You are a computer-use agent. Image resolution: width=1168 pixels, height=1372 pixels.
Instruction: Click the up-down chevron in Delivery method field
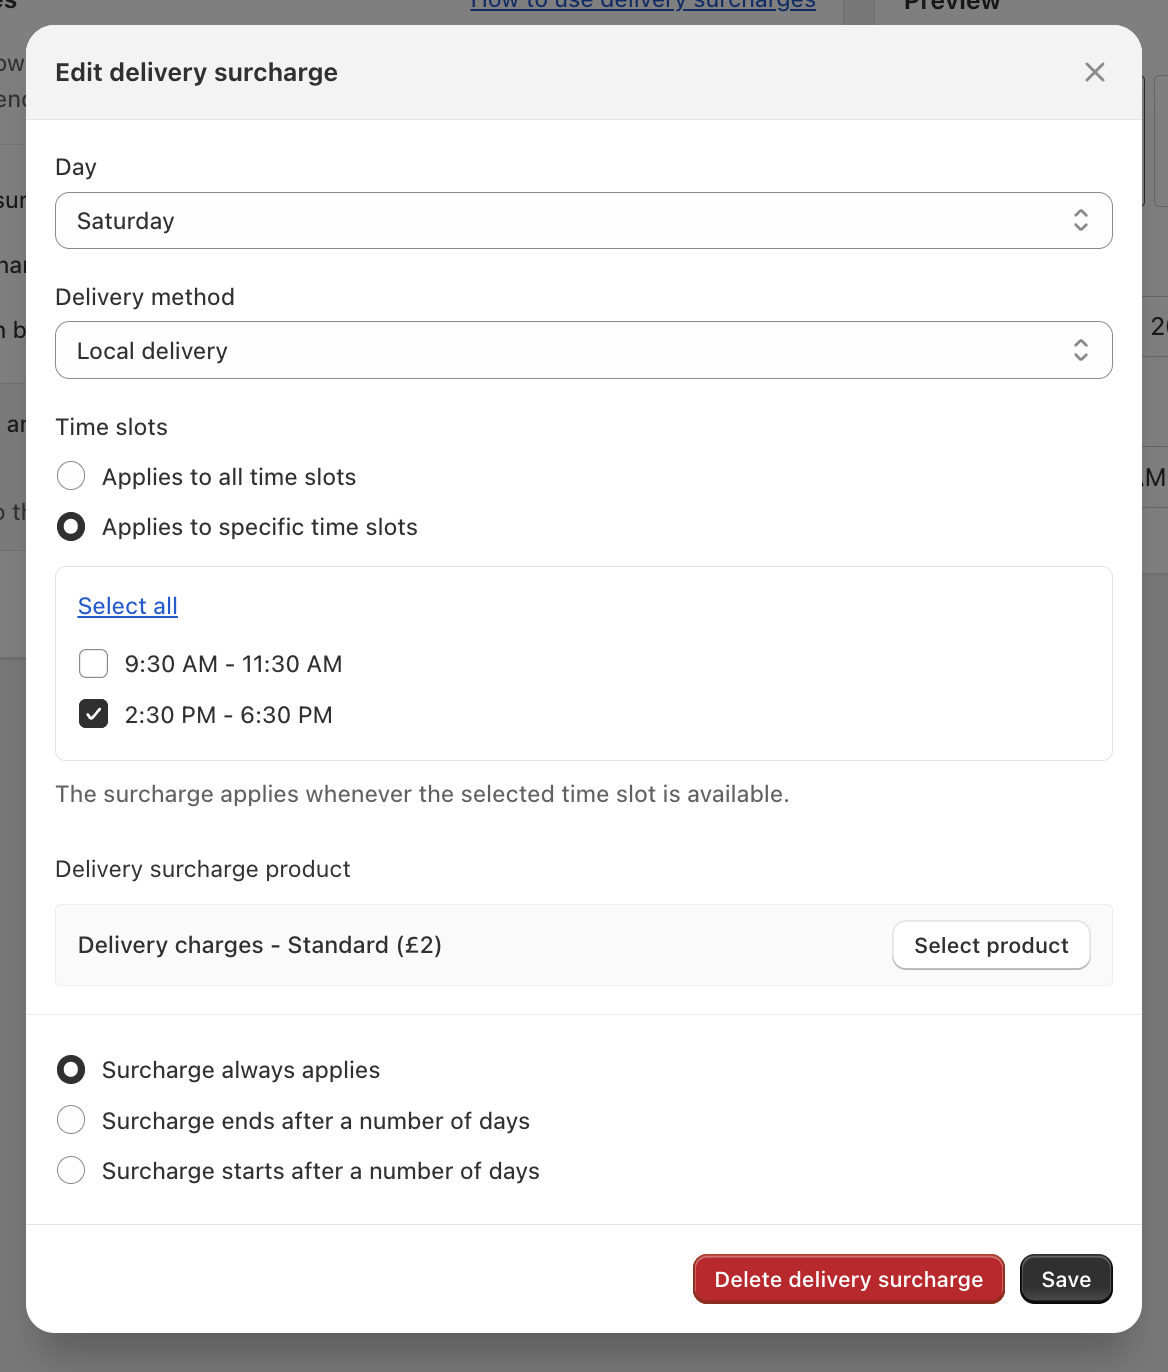(x=1081, y=350)
